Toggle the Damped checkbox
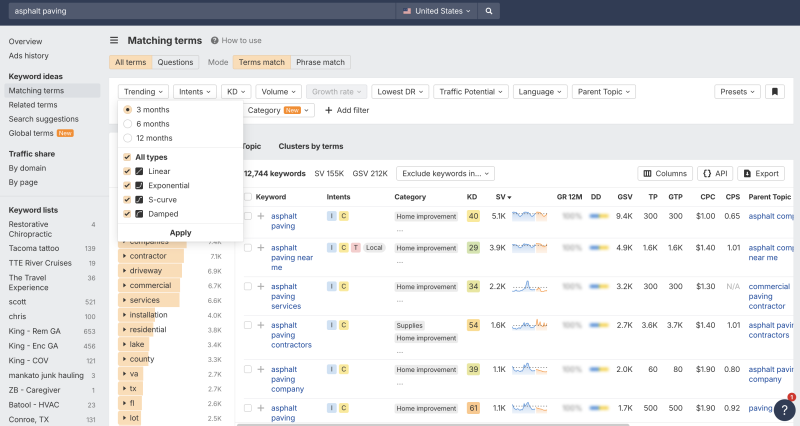This screenshot has height=426, width=800. coord(127,213)
